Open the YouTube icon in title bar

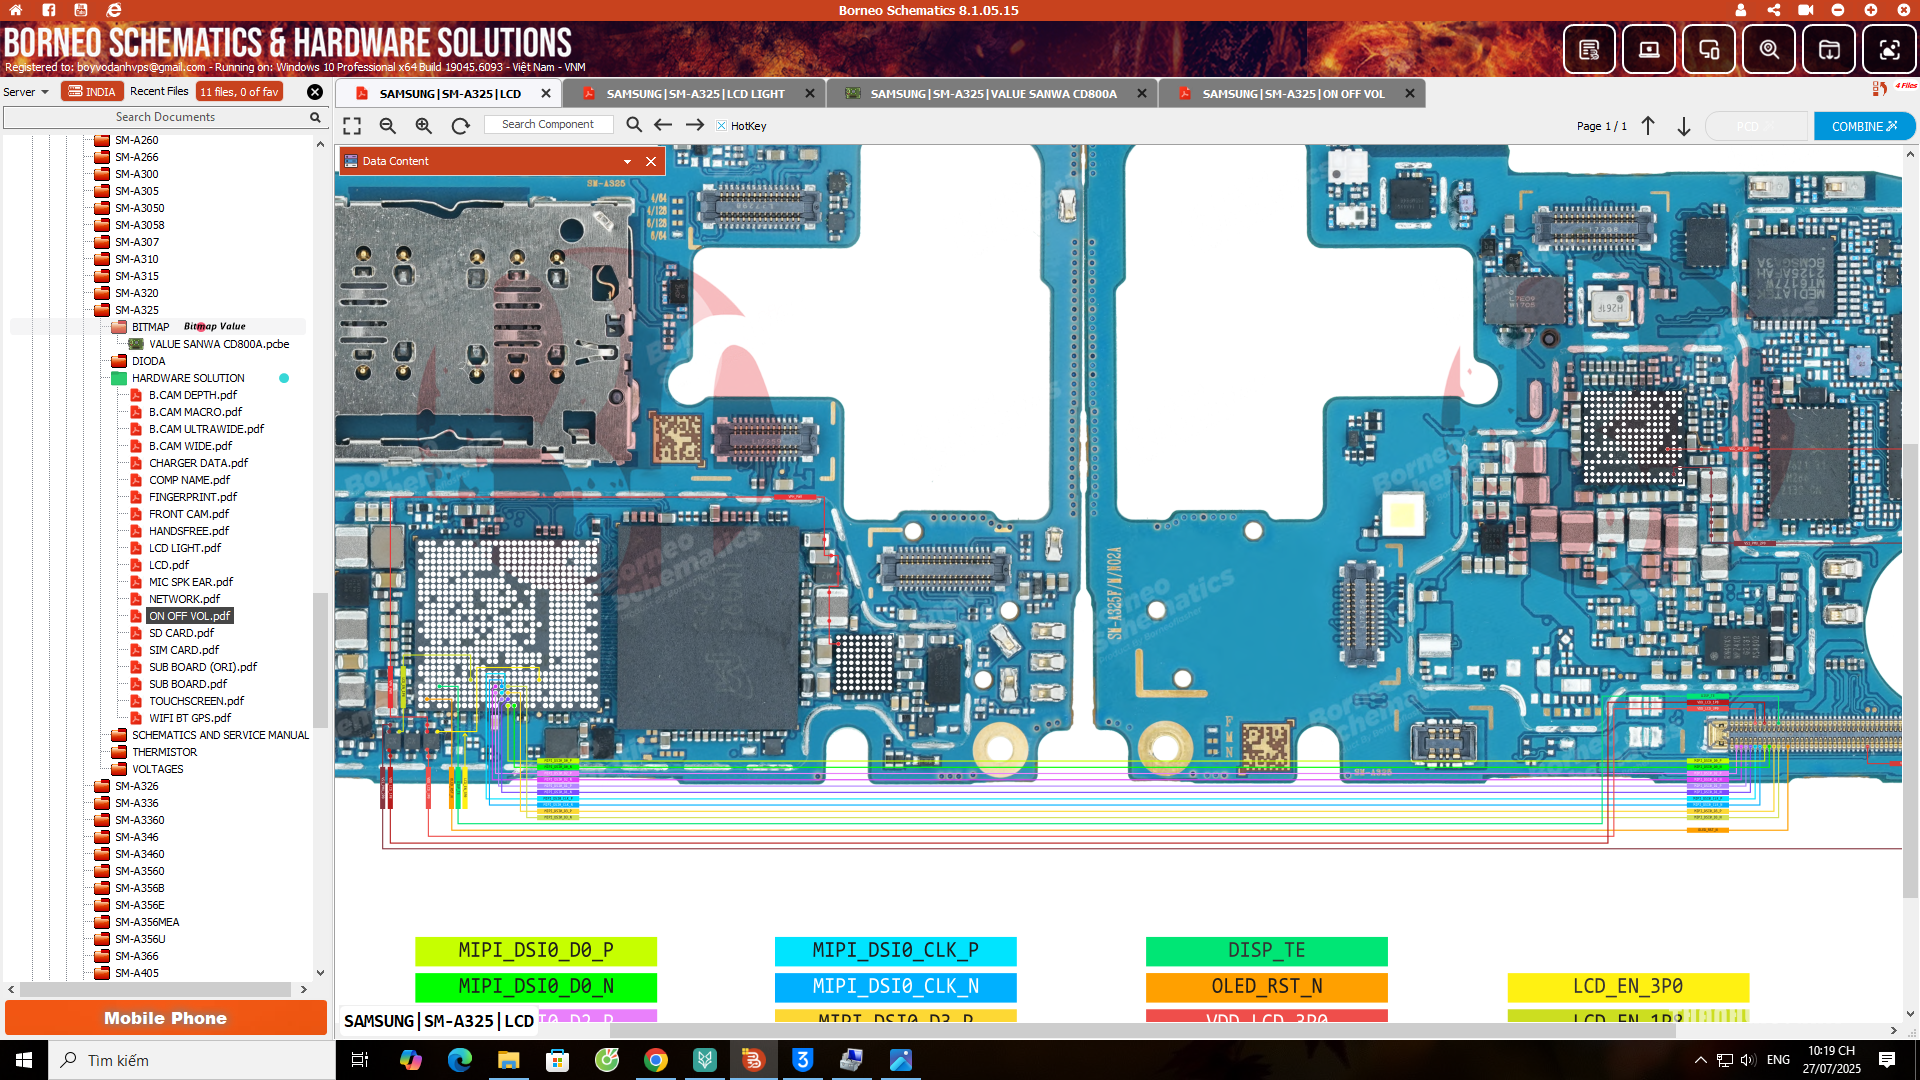[81, 10]
